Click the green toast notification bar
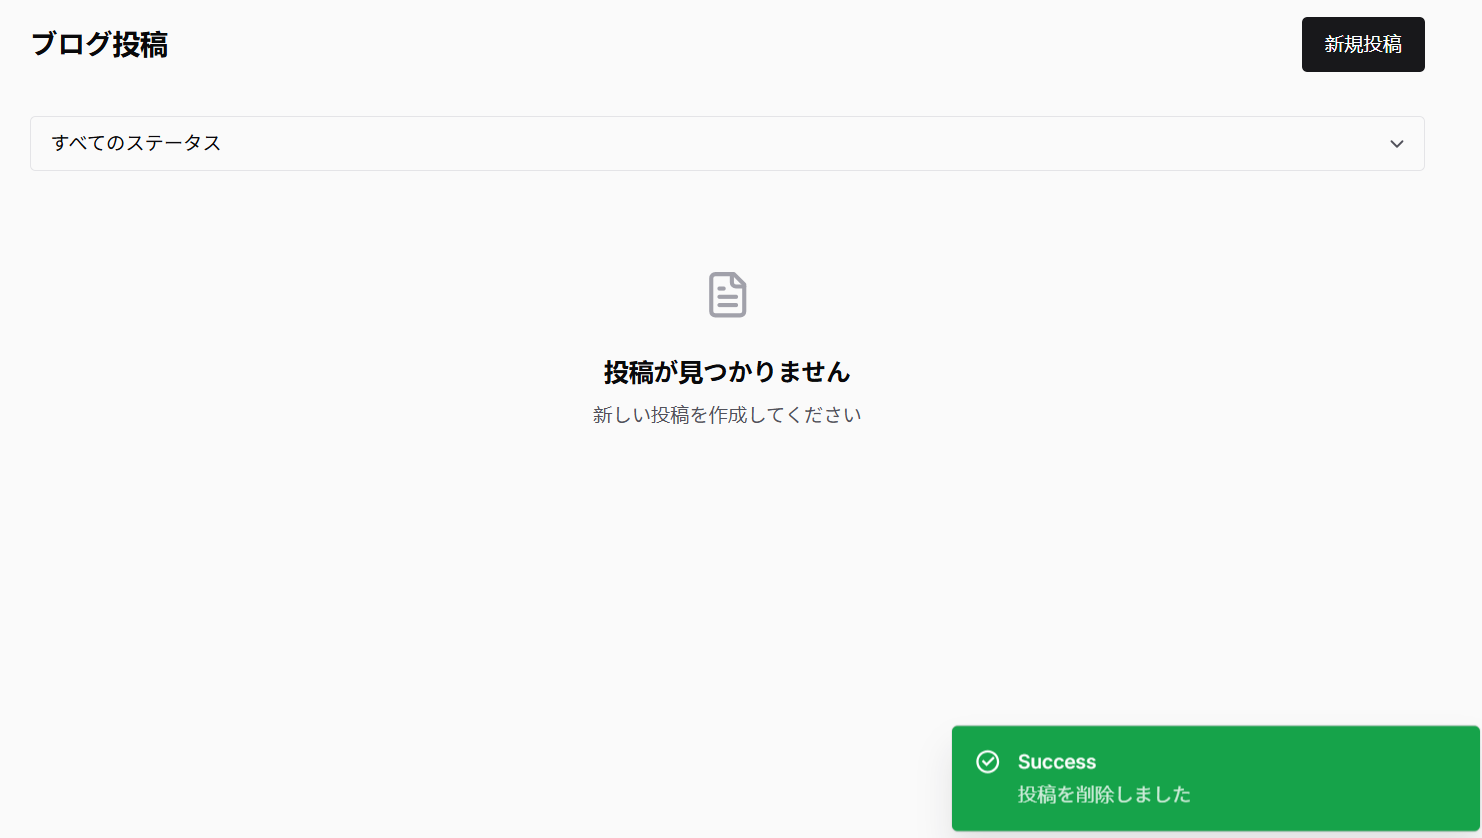Screen dimensions: 1482x838 [1213, 778]
